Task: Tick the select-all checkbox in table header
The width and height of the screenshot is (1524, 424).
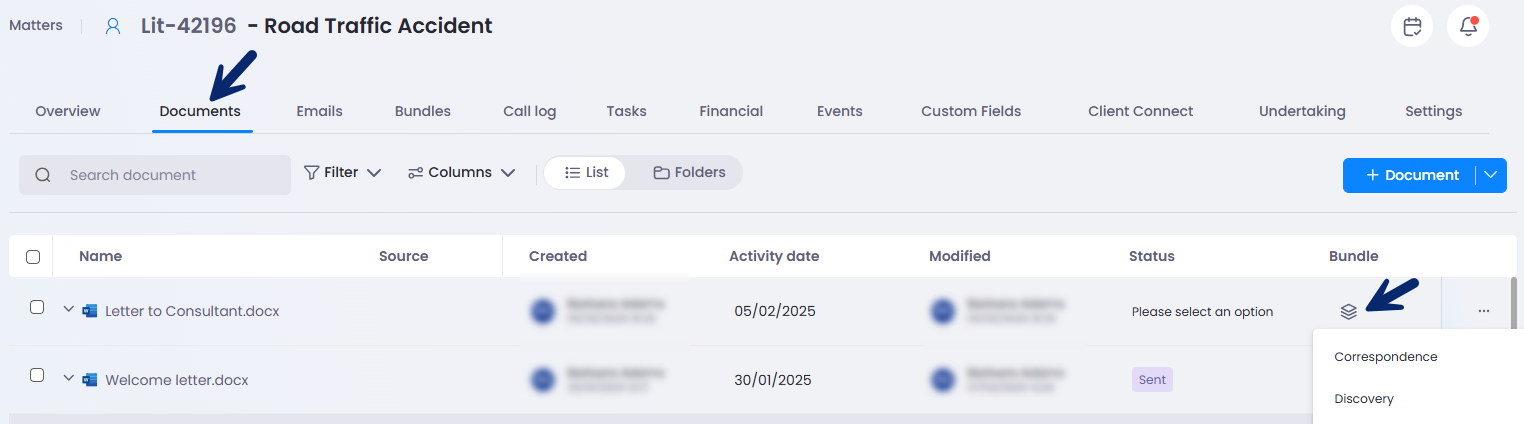Action: 33,257
